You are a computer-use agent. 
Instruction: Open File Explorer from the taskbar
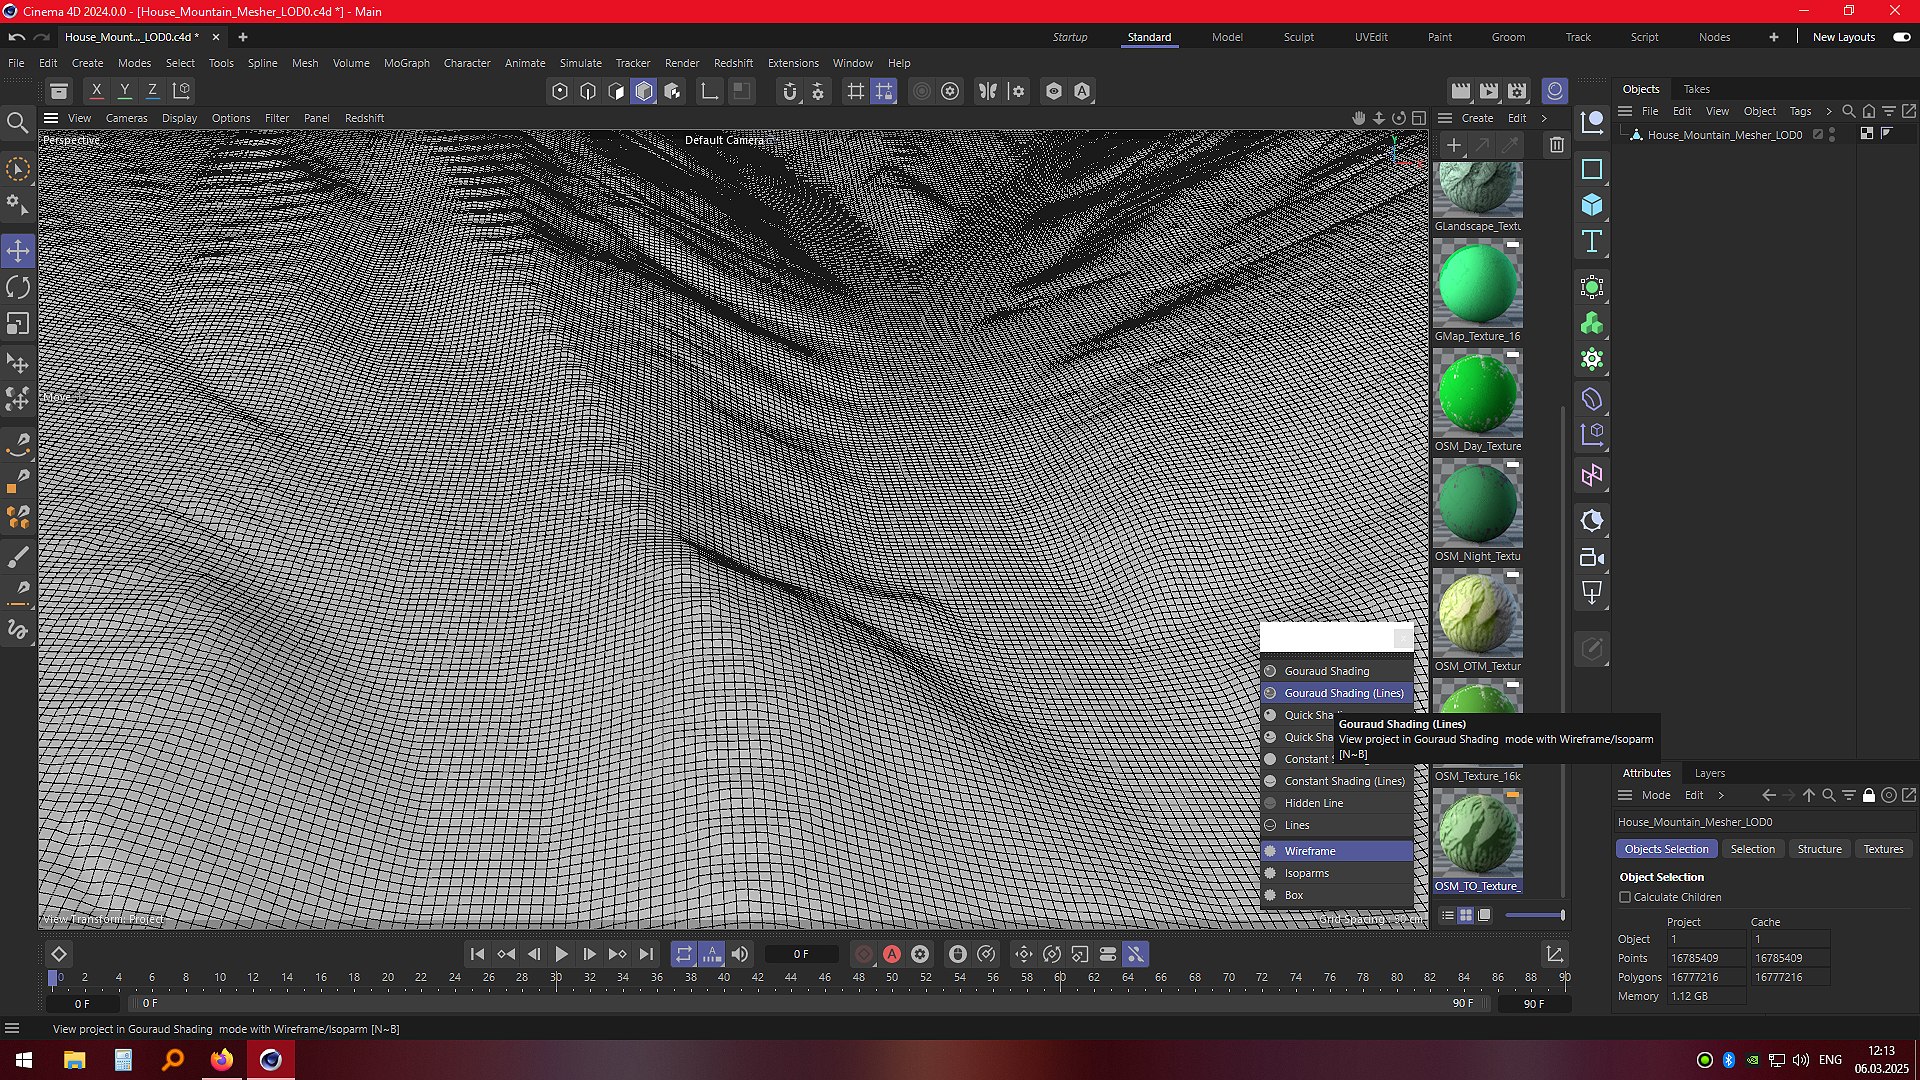tap(74, 1060)
